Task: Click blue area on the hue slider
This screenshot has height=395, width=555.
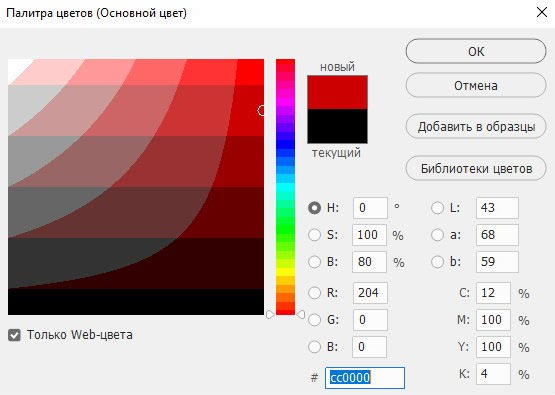Action: click(x=285, y=144)
